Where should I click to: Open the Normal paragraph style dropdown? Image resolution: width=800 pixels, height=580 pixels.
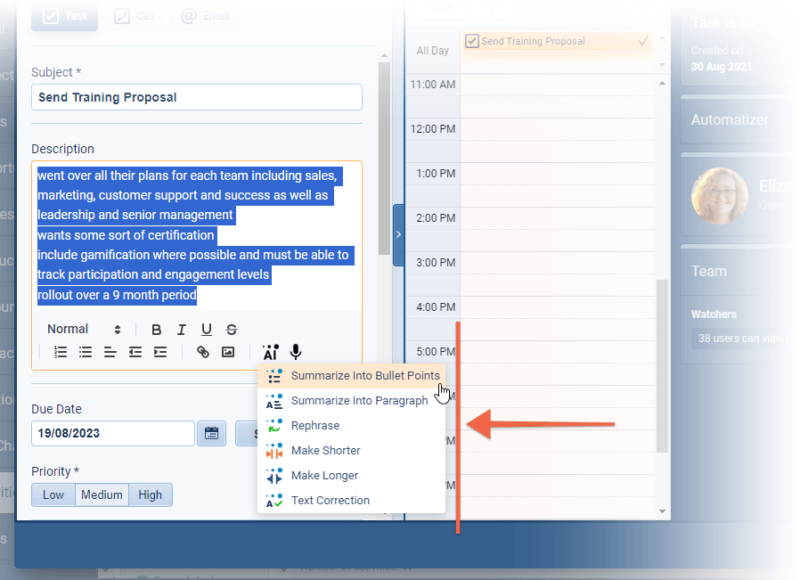pyautogui.click(x=84, y=329)
